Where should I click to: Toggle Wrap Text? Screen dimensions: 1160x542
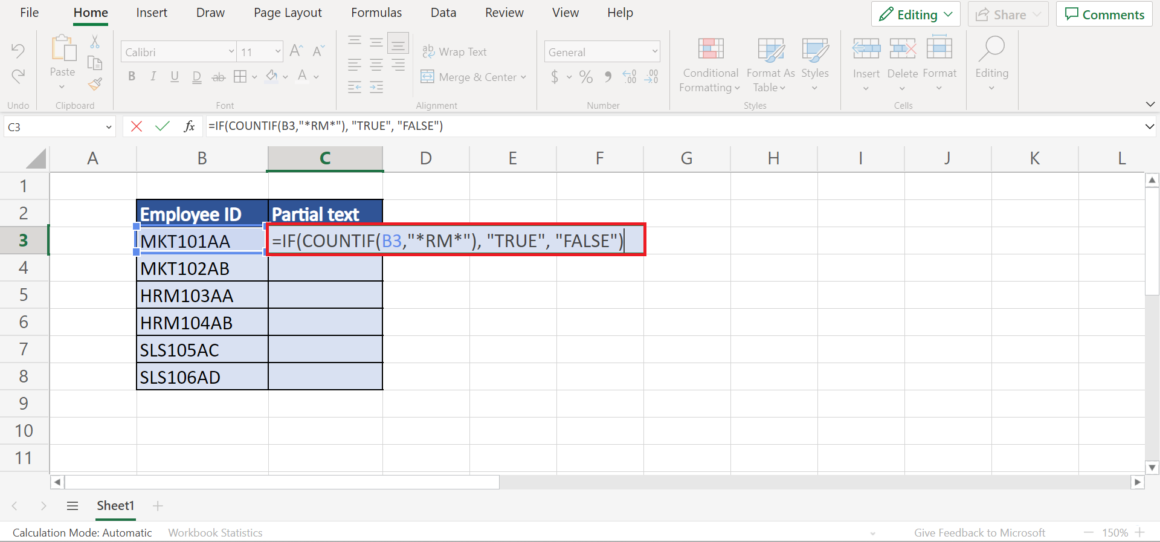(x=453, y=52)
